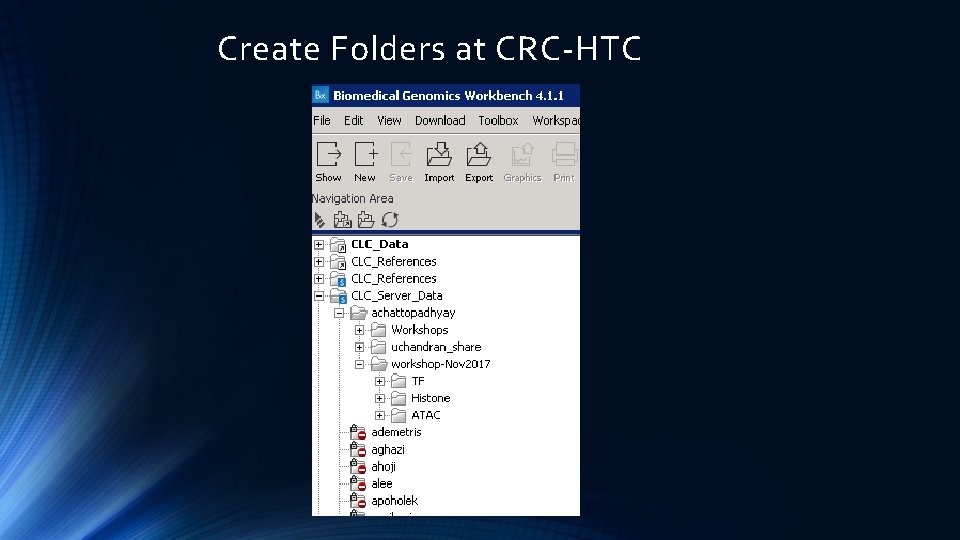Click the first Navigation Area toolbar icon
The height and width of the screenshot is (540, 960).
320,219
